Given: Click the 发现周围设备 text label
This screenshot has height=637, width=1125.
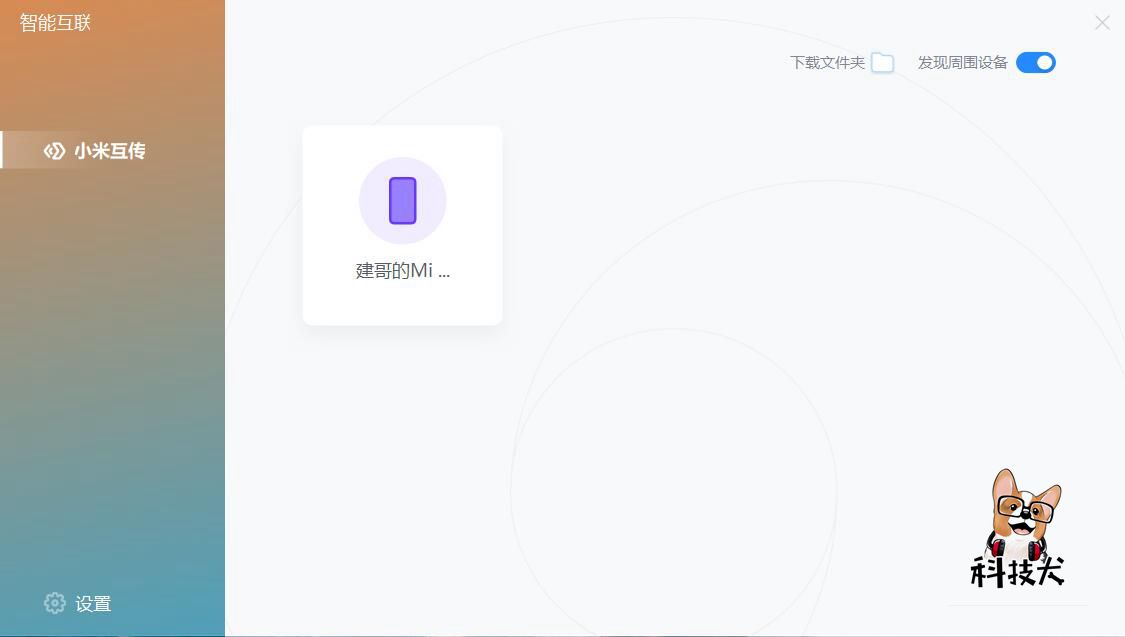Looking at the screenshot, I should [x=963, y=62].
